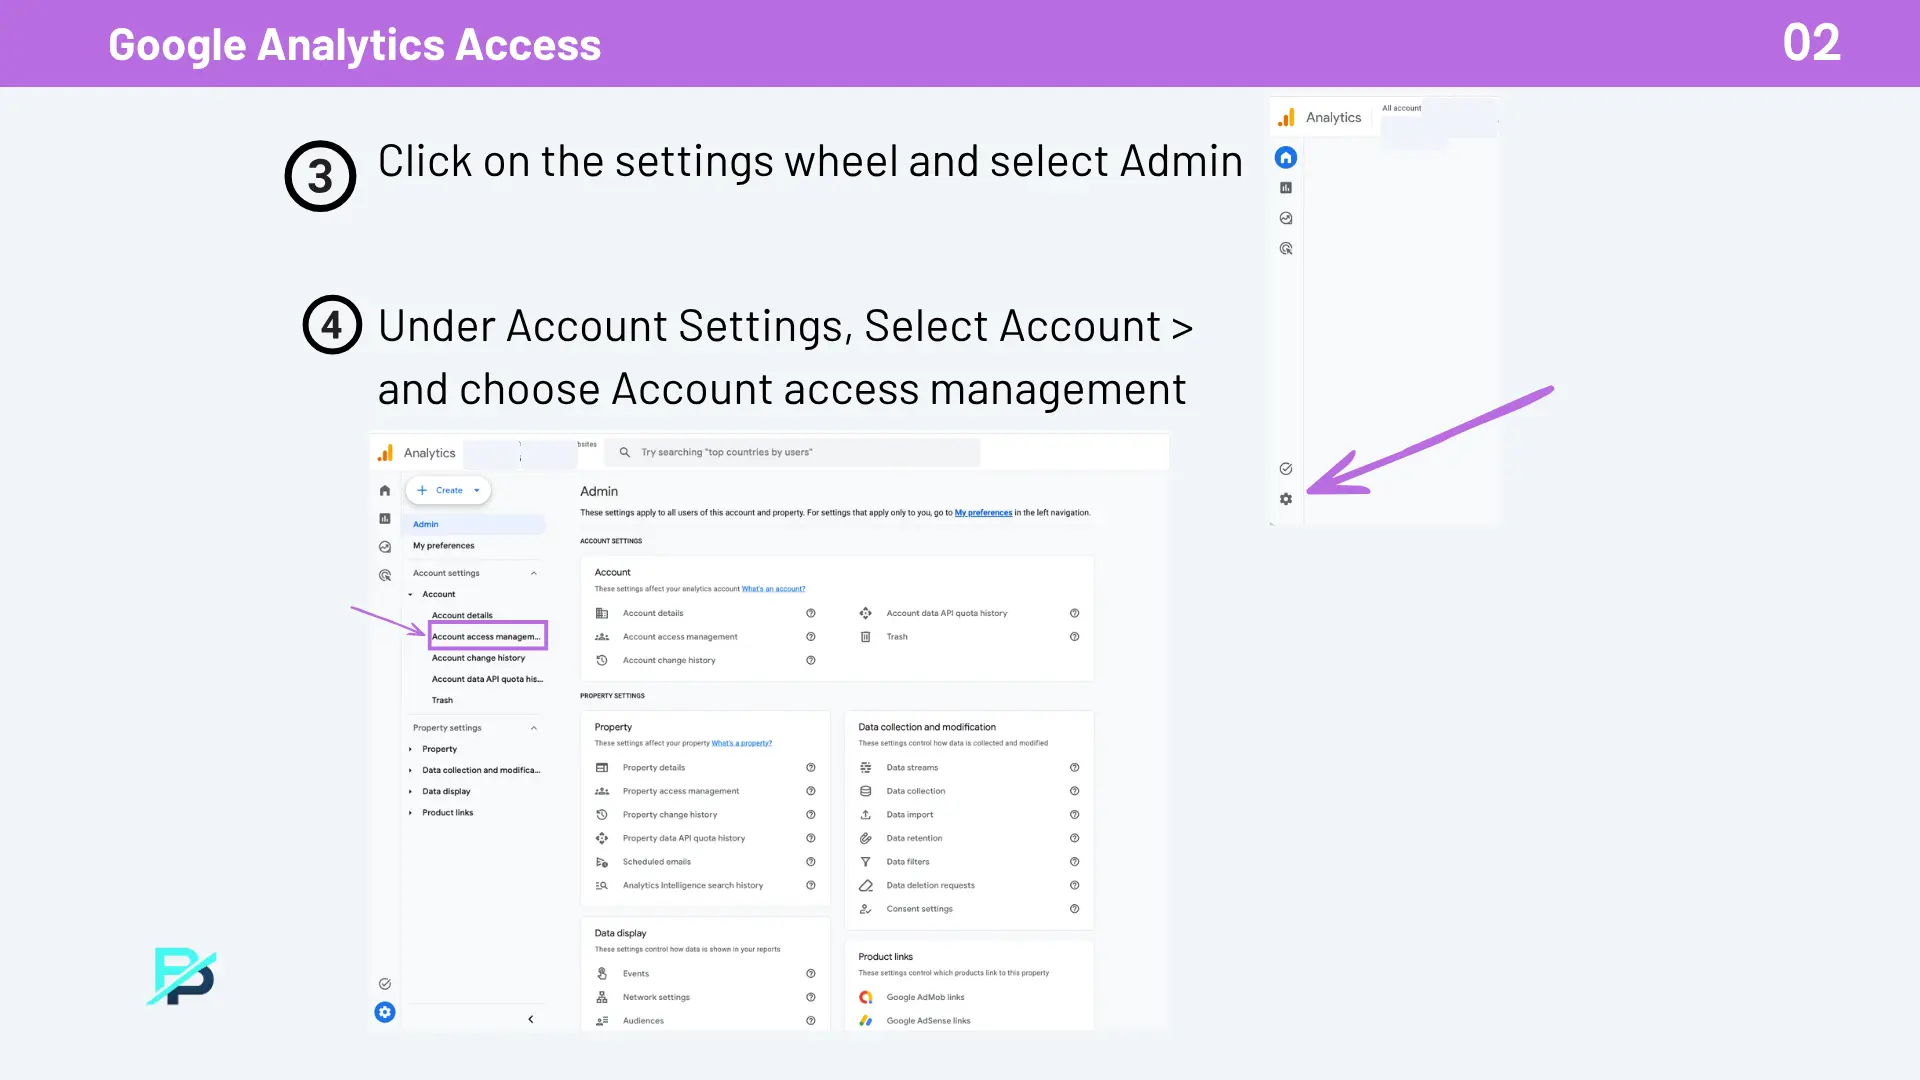This screenshot has width=1920, height=1080.
Task: Click the help icon next to Trash
Action: (1075, 637)
